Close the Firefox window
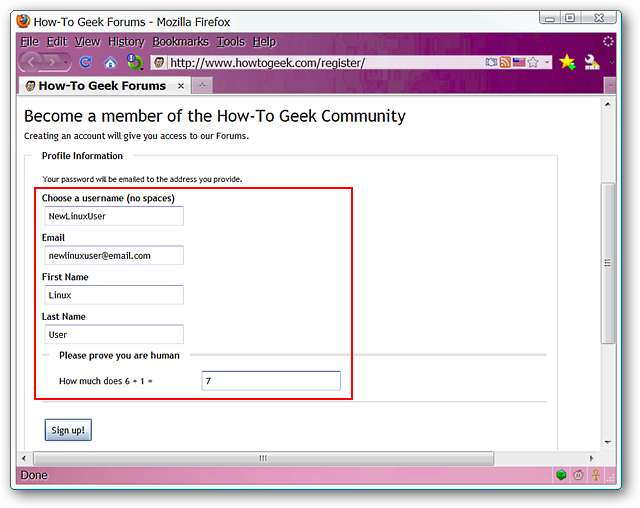 click(x=599, y=18)
